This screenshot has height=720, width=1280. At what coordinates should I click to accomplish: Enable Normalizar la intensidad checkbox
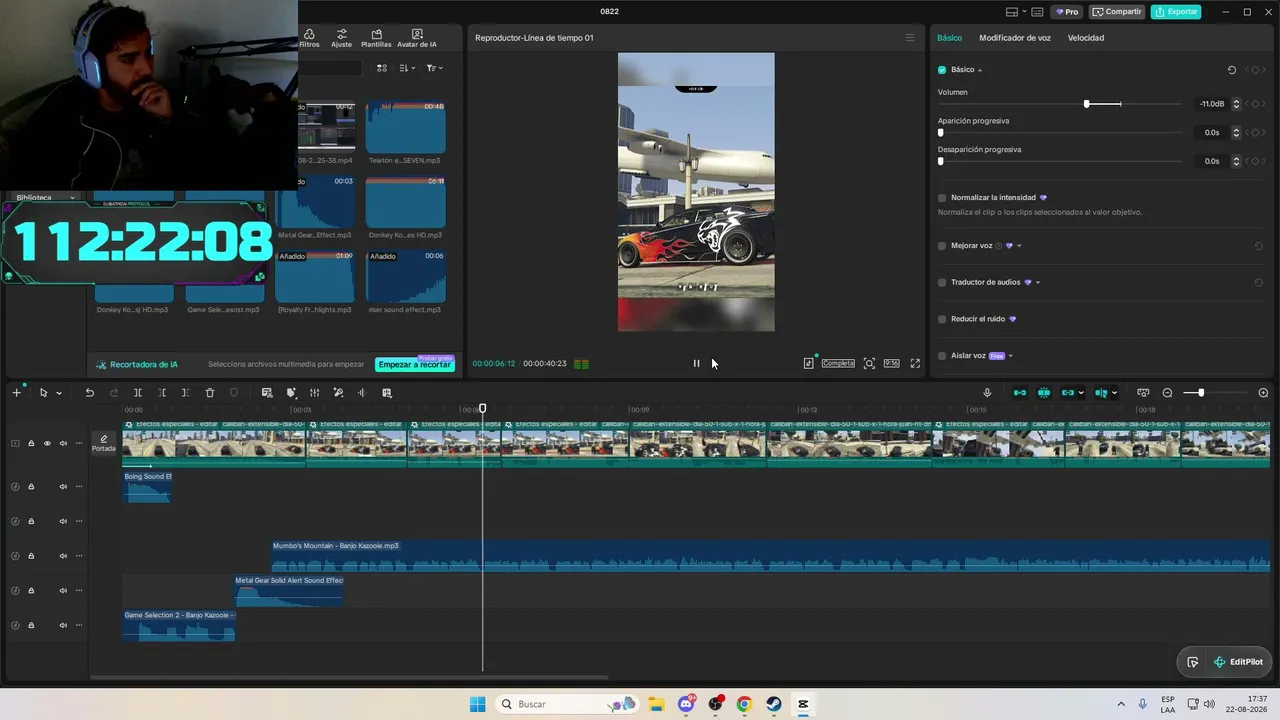[x=942, y=198]
